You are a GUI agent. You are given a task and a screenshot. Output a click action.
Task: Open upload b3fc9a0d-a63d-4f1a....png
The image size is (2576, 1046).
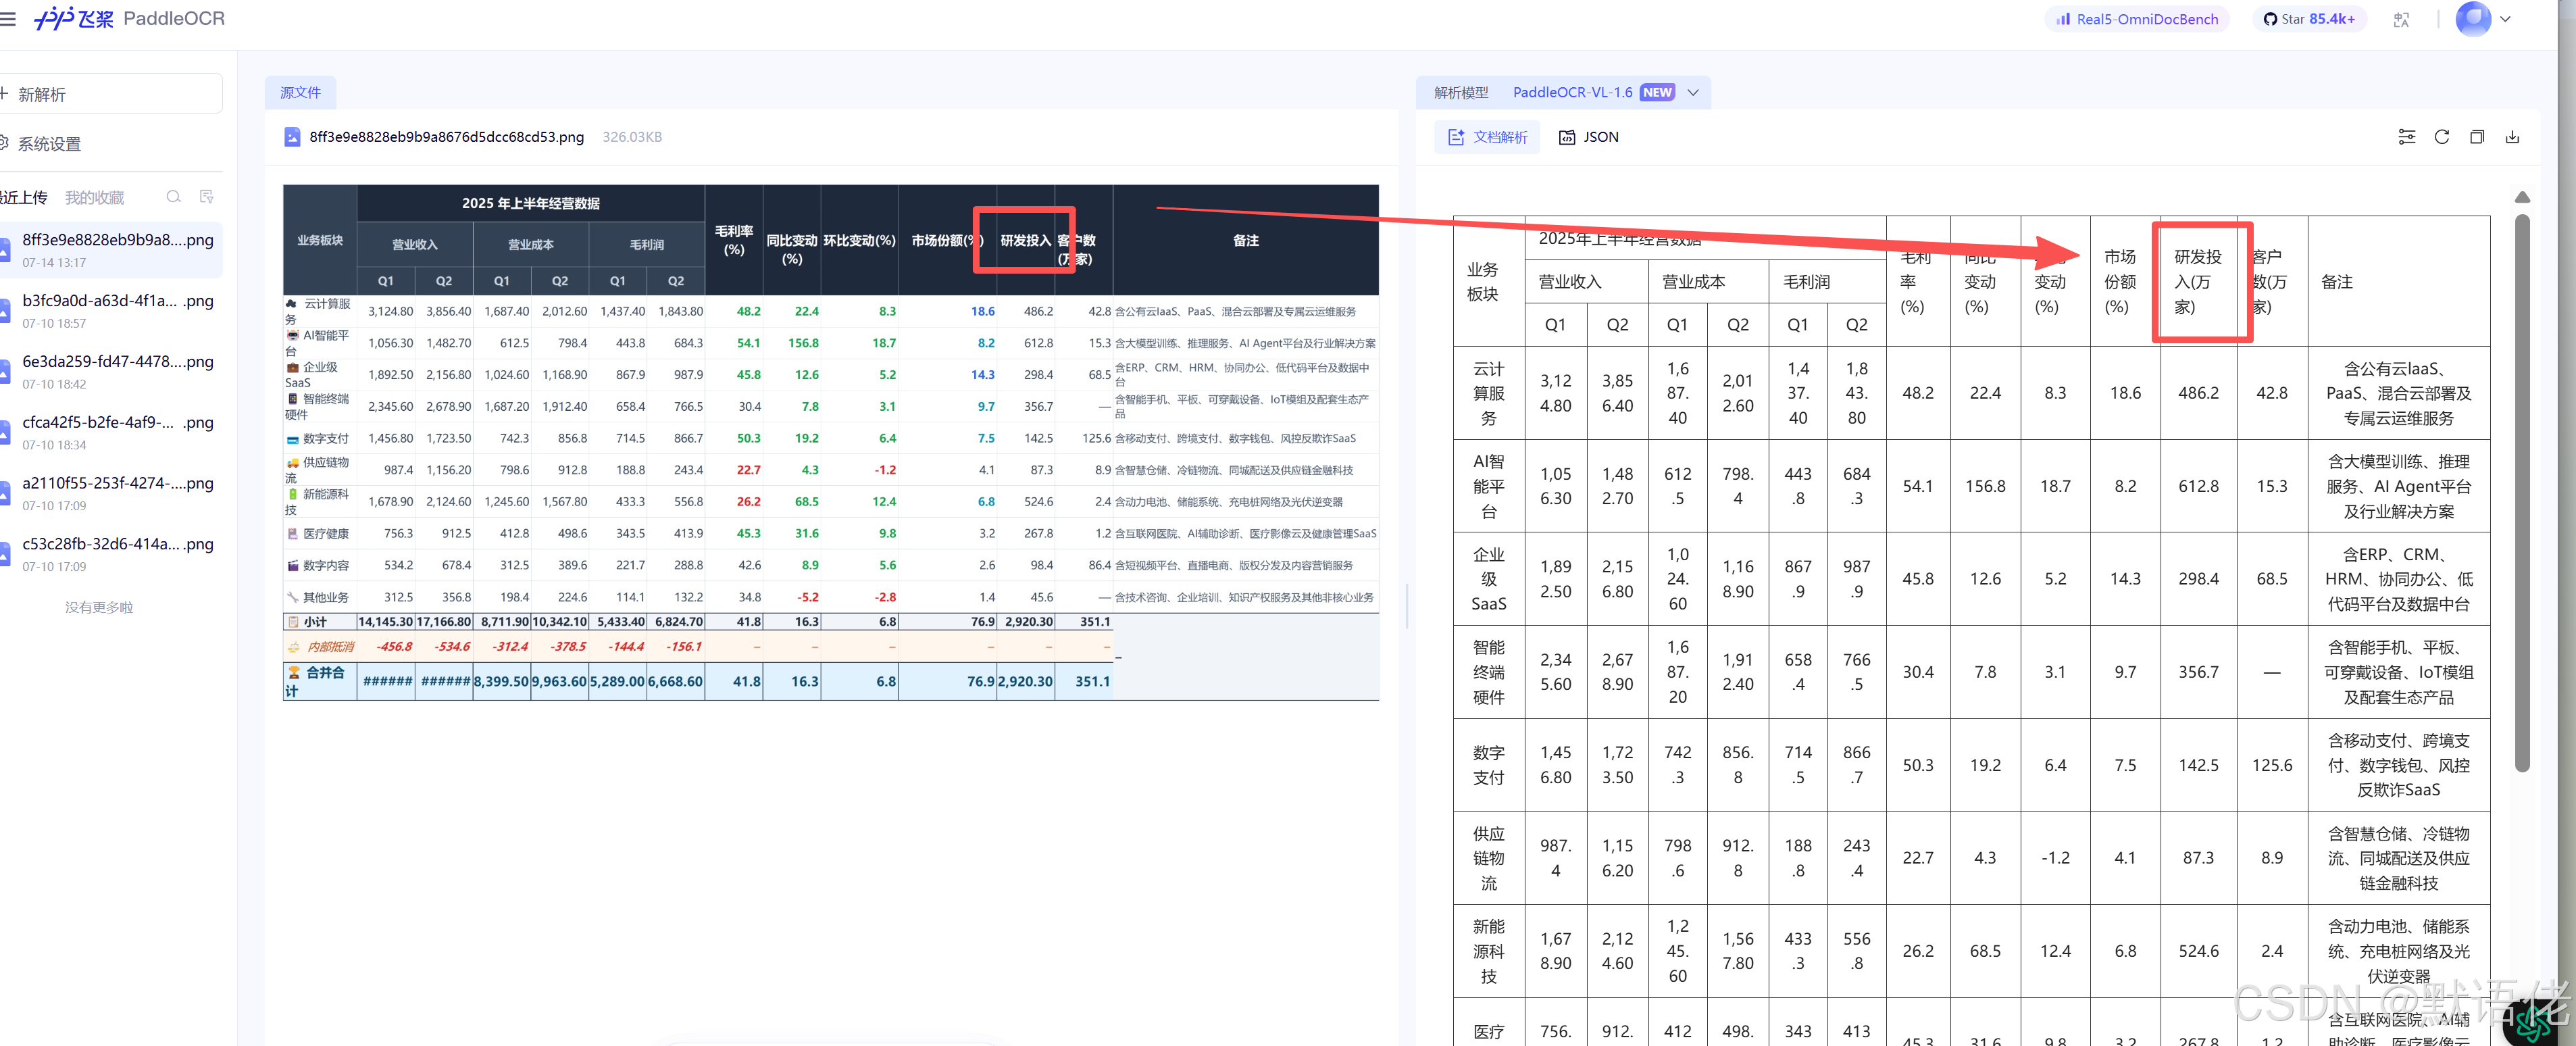[x=110, y=311]
